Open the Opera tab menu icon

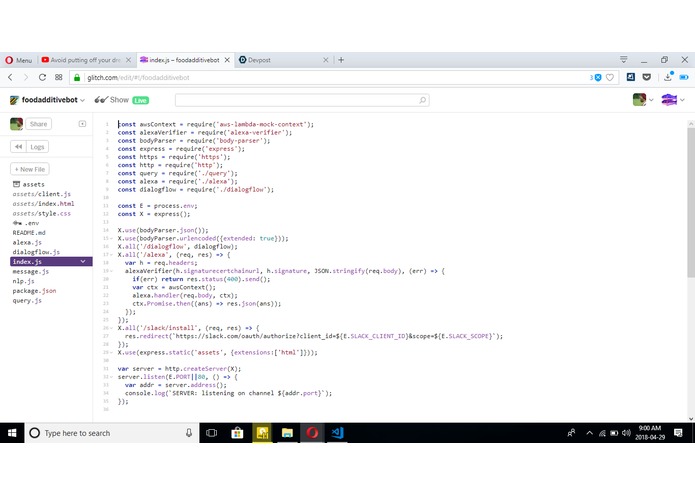(x=624, y=59)
